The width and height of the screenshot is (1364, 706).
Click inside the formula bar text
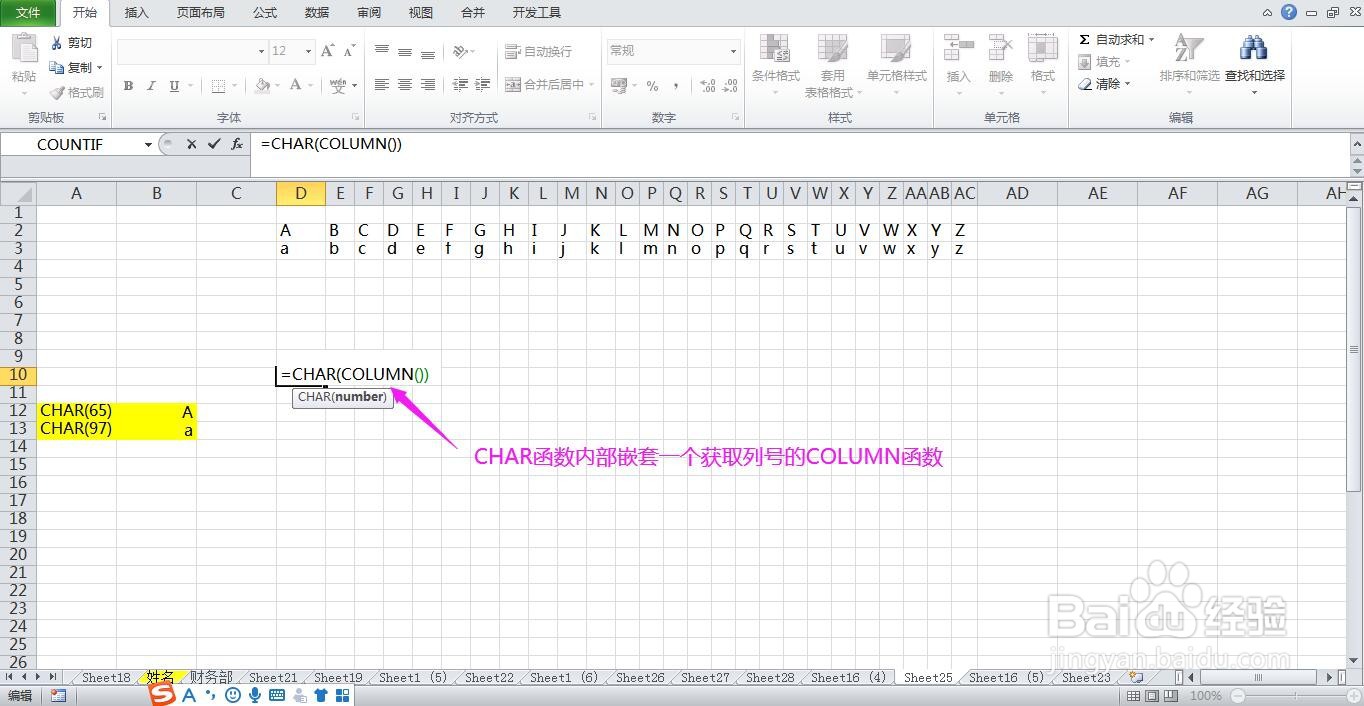tap(331, 143)
